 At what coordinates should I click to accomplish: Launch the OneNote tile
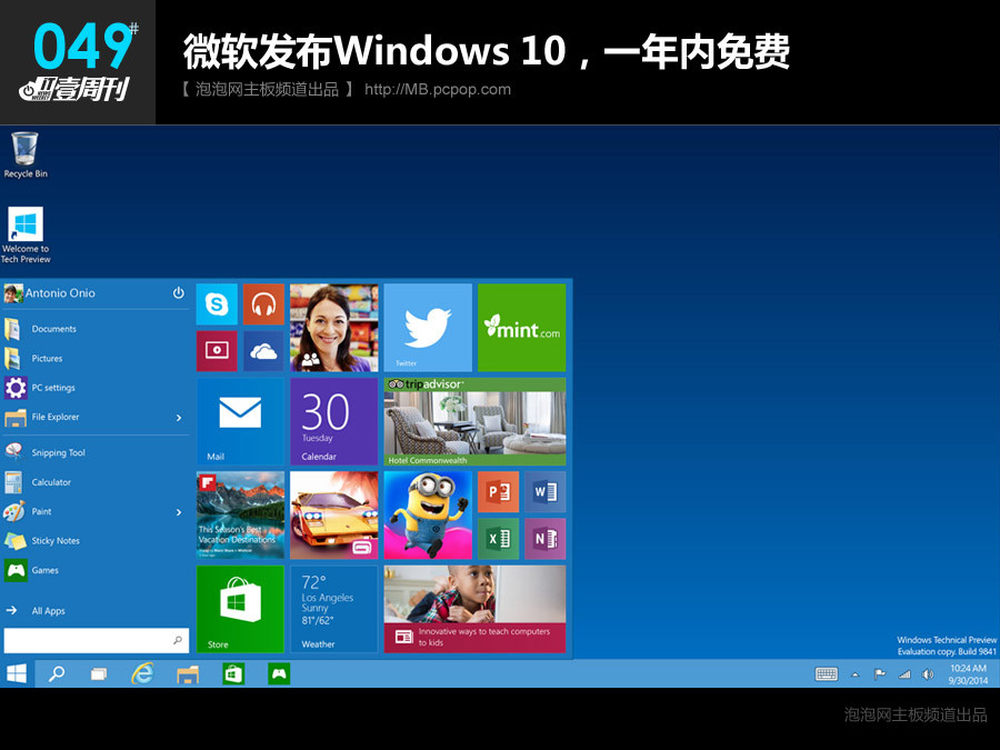(x=545, y=539)
